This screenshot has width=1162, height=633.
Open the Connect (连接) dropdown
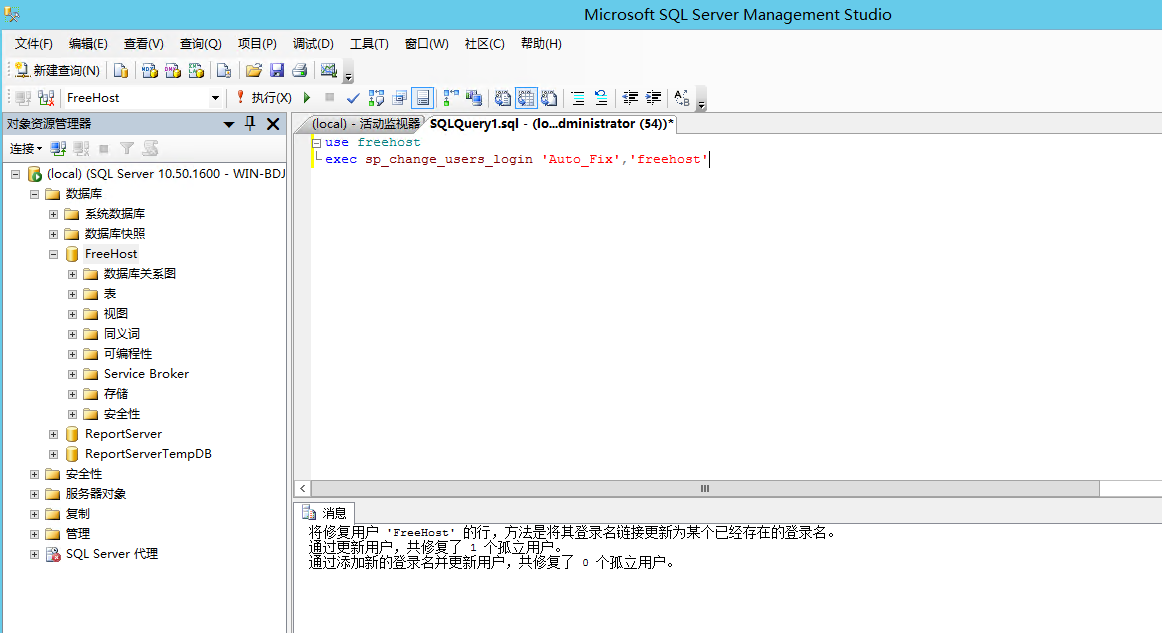pos(25,149)
